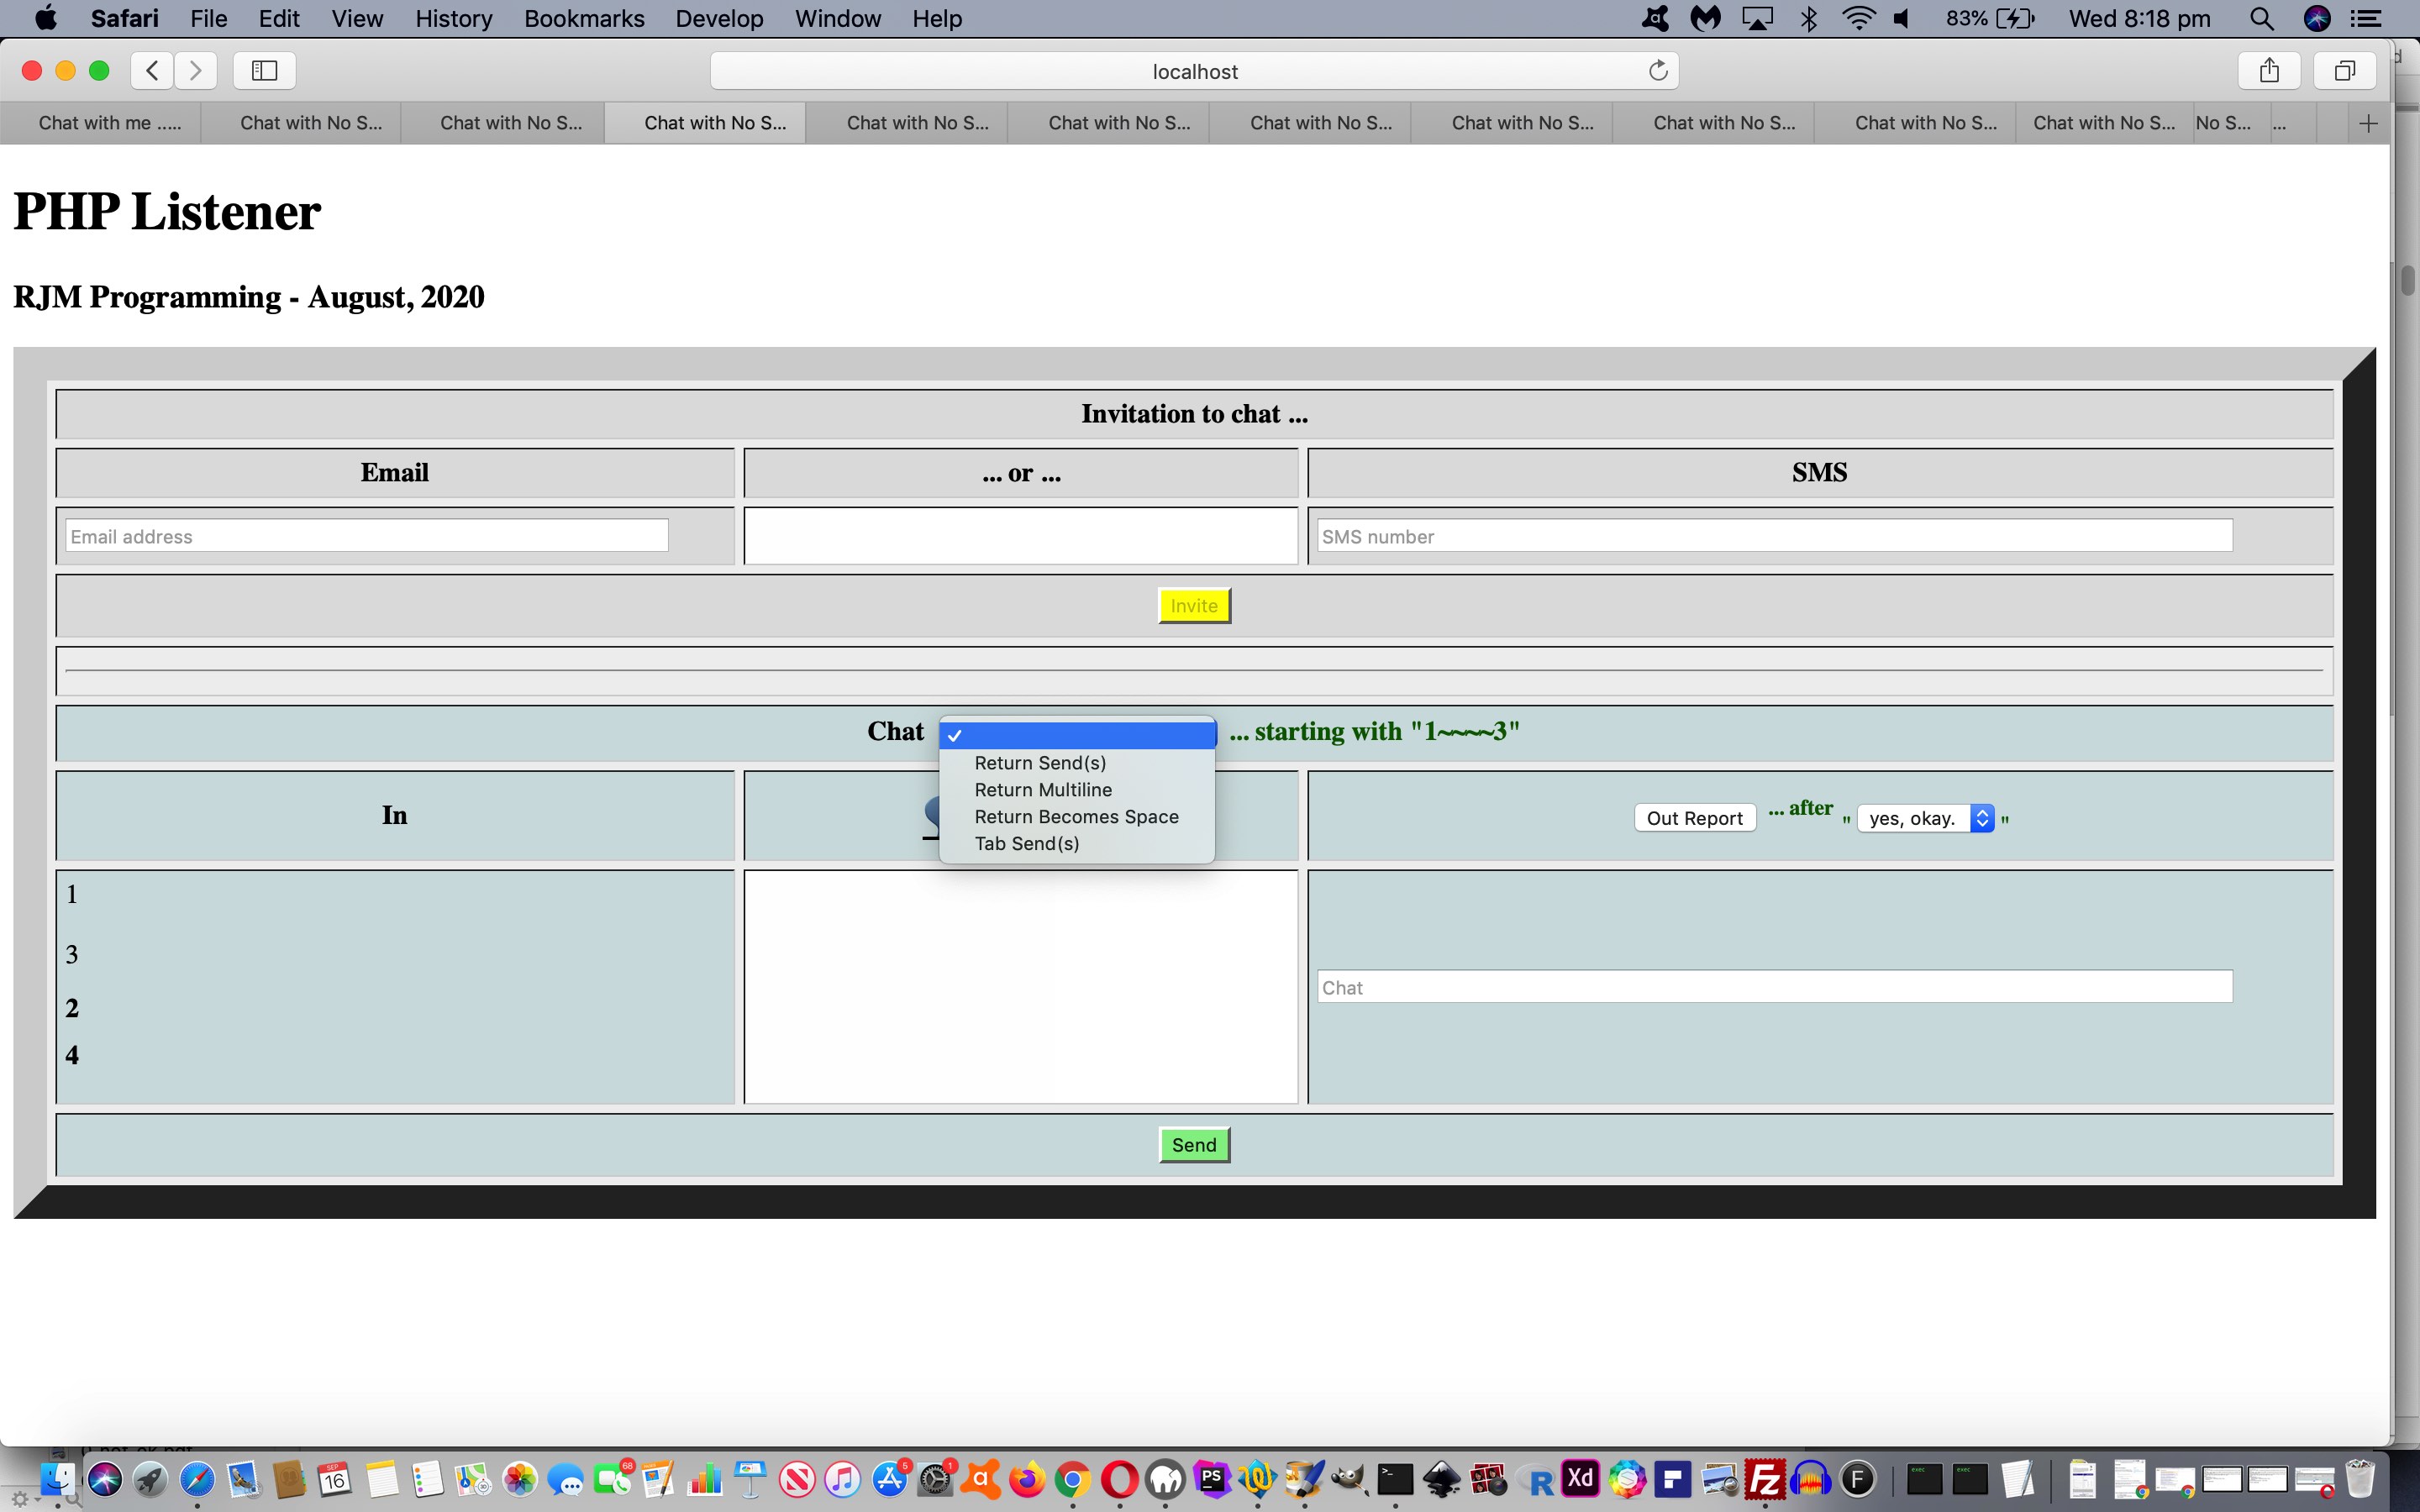Viewport: 2420px width, 1512px height.
Task: Click the FileZilla icon in dock
Action: 1766,1479
